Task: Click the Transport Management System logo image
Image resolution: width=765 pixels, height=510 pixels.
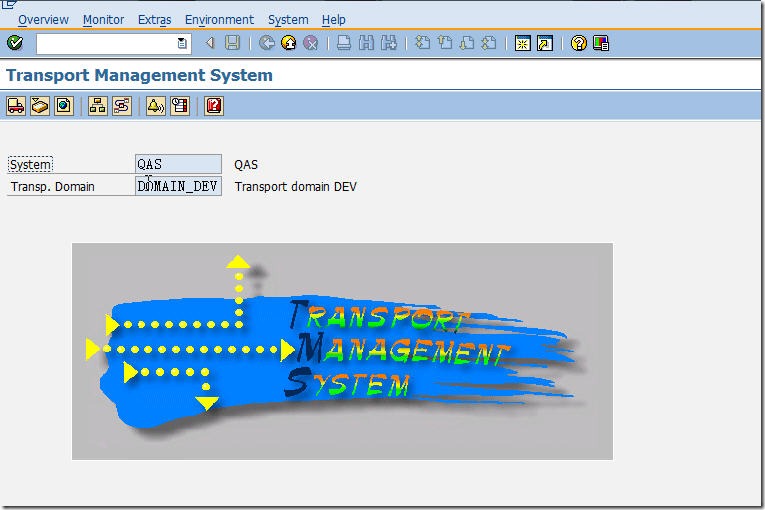Action: (x=342, y=351)
